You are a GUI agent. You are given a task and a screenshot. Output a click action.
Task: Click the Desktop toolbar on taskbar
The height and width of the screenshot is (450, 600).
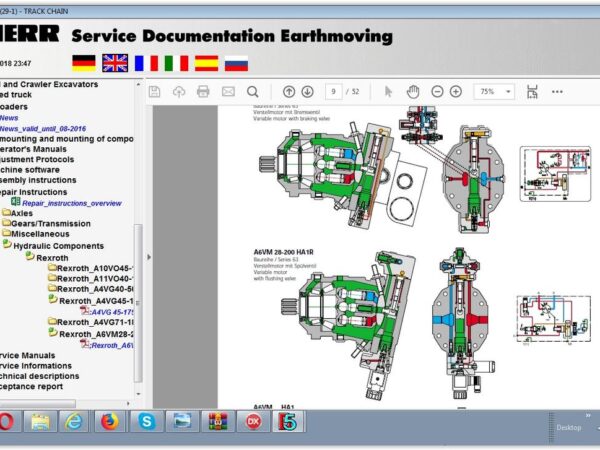point(569,427)
